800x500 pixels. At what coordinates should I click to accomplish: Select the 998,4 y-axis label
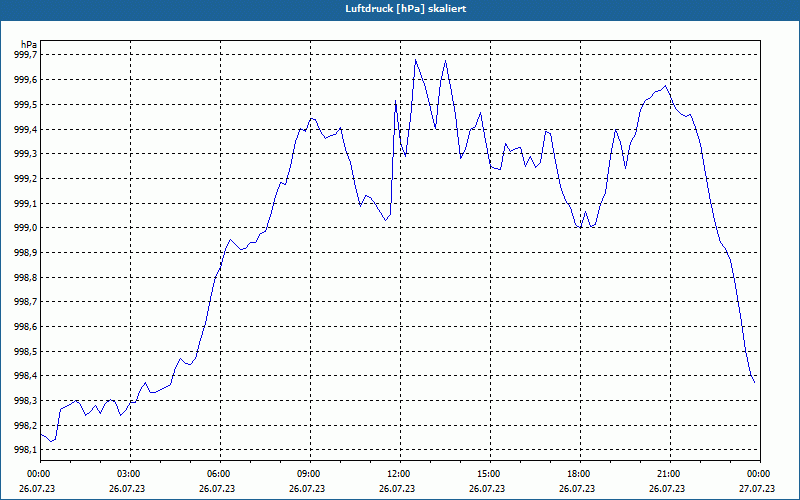[x=25, y=376]
